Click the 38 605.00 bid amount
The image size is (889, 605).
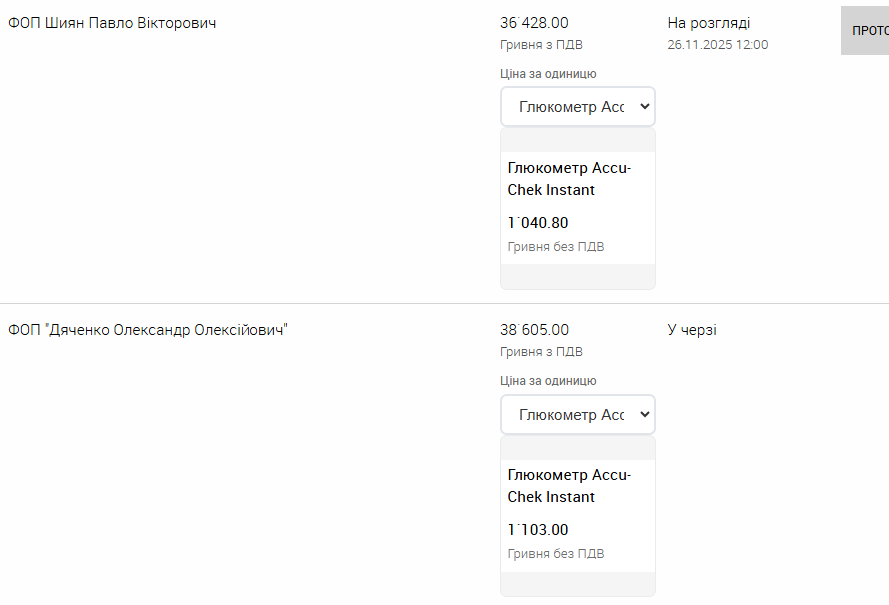pos(534,330)
